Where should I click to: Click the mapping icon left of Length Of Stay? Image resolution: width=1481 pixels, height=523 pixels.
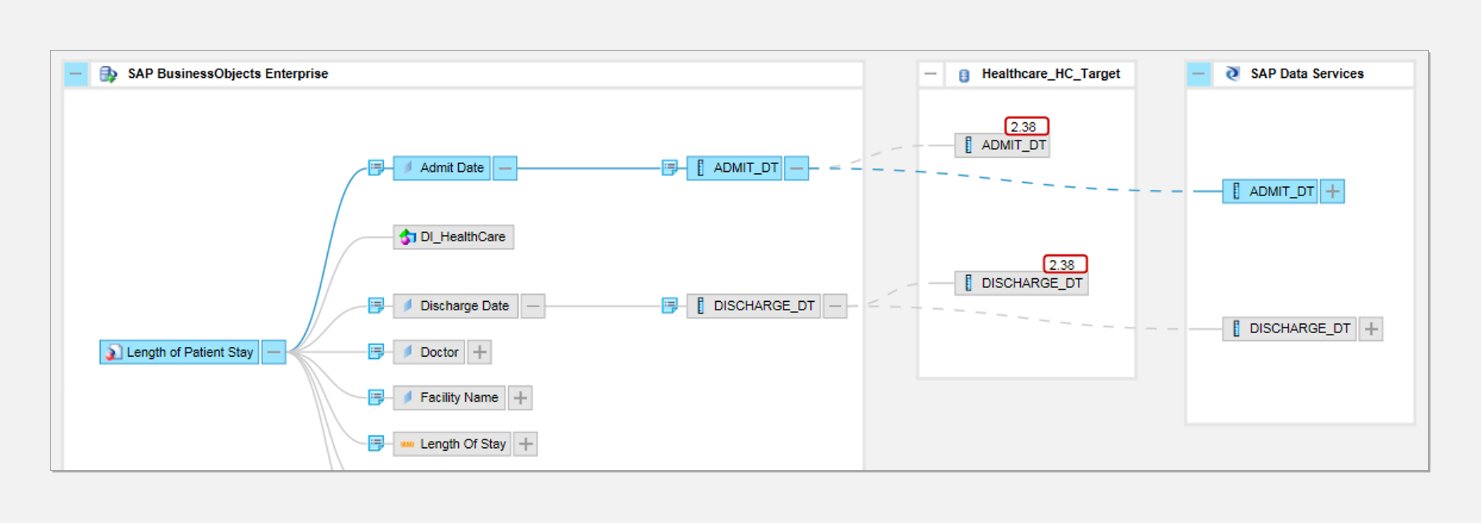point(376,444)
